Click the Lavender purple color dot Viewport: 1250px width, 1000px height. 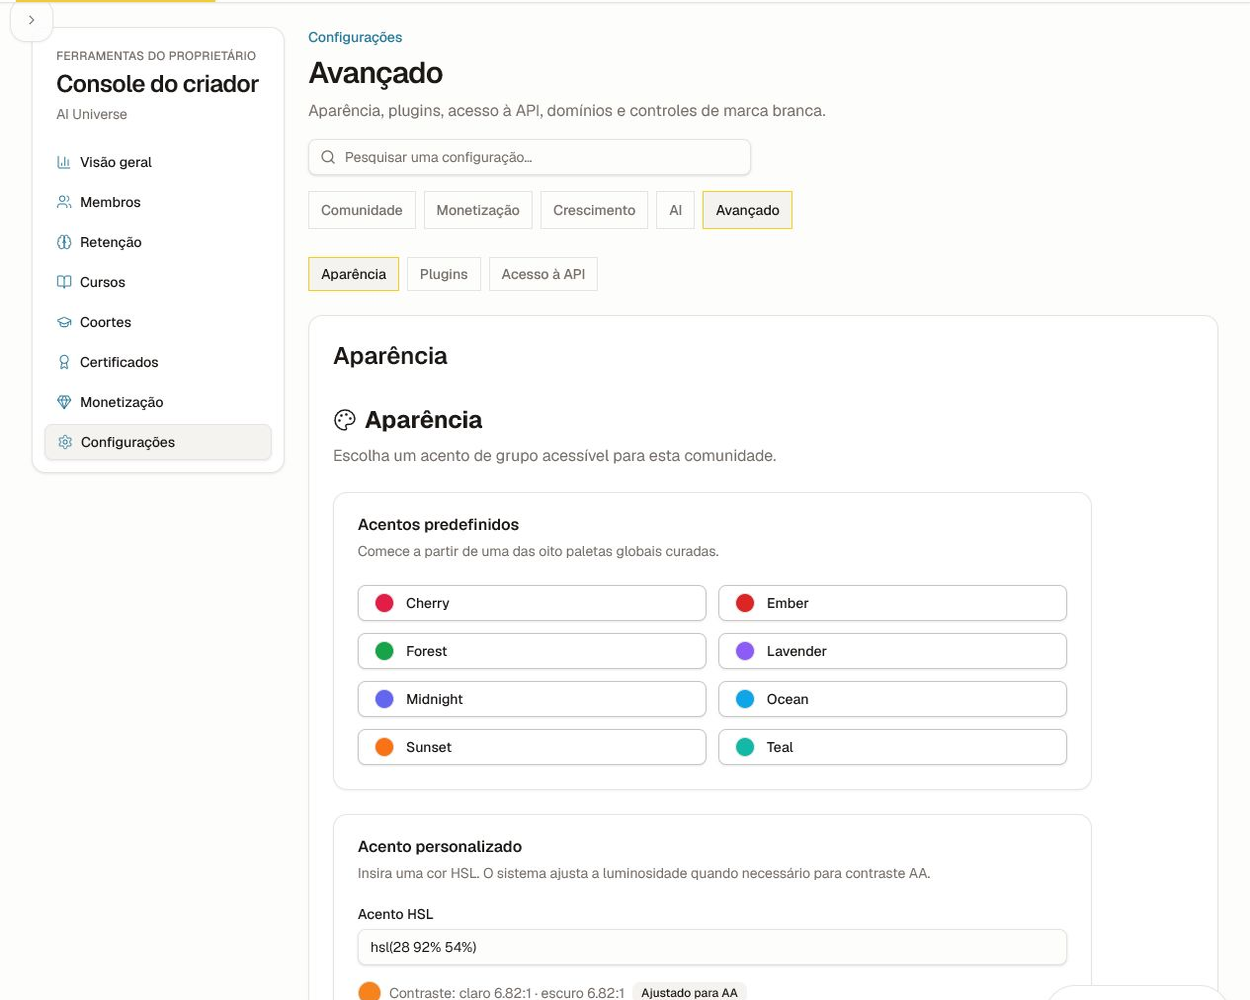(745, 651)
